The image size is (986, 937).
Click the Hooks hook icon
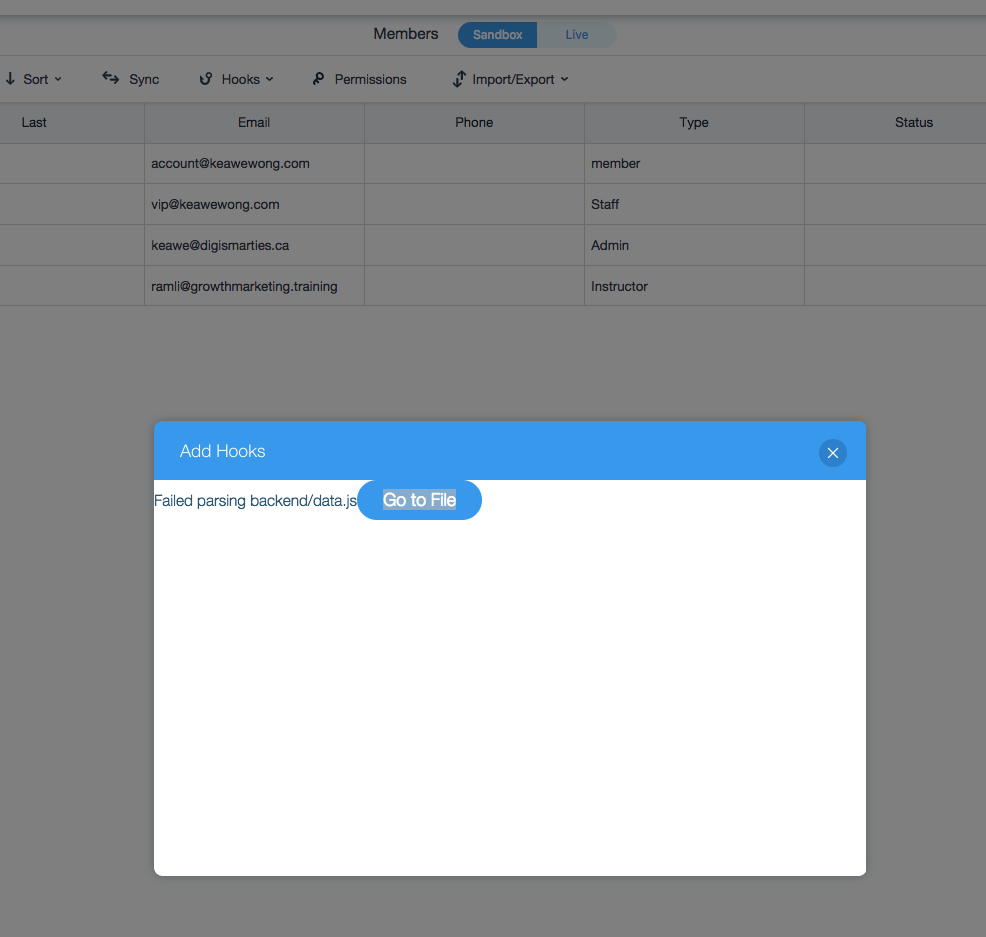click(206, 79)
